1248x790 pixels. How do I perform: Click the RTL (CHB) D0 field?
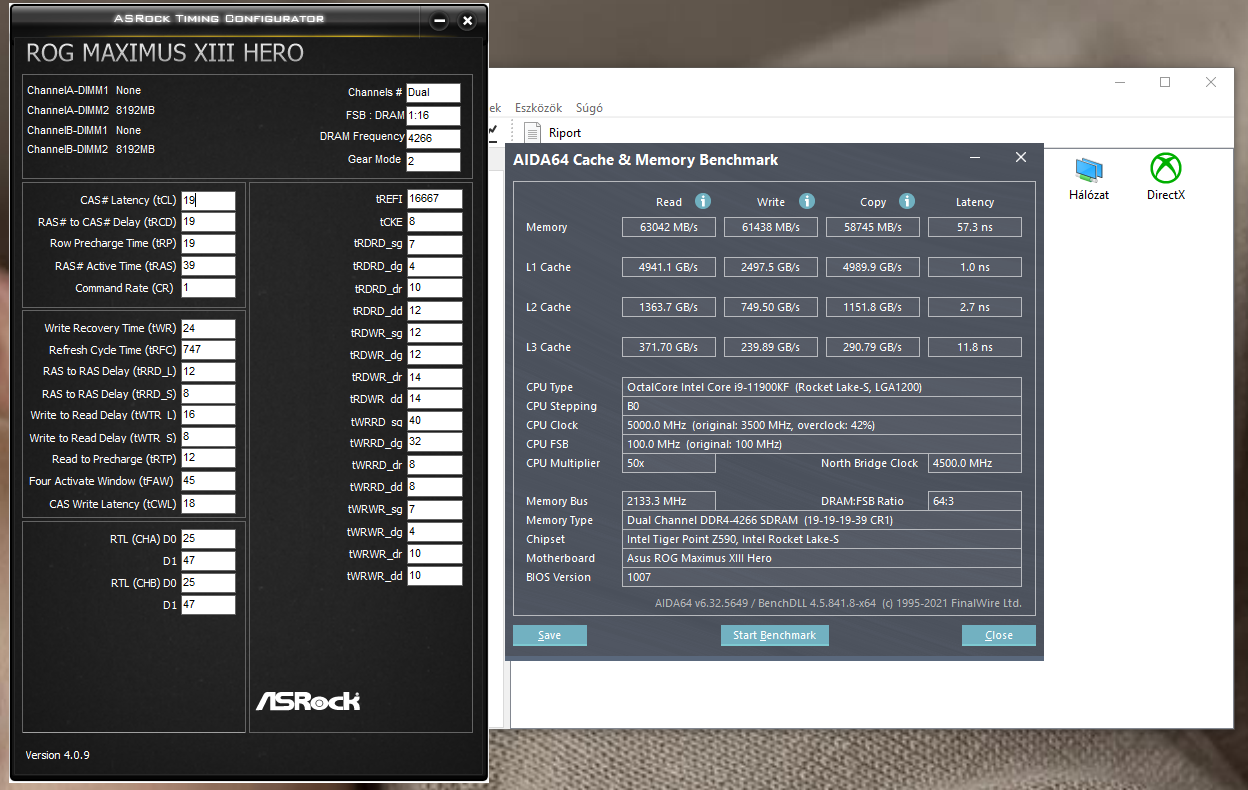pyautogui.click(x=208, y=583)
